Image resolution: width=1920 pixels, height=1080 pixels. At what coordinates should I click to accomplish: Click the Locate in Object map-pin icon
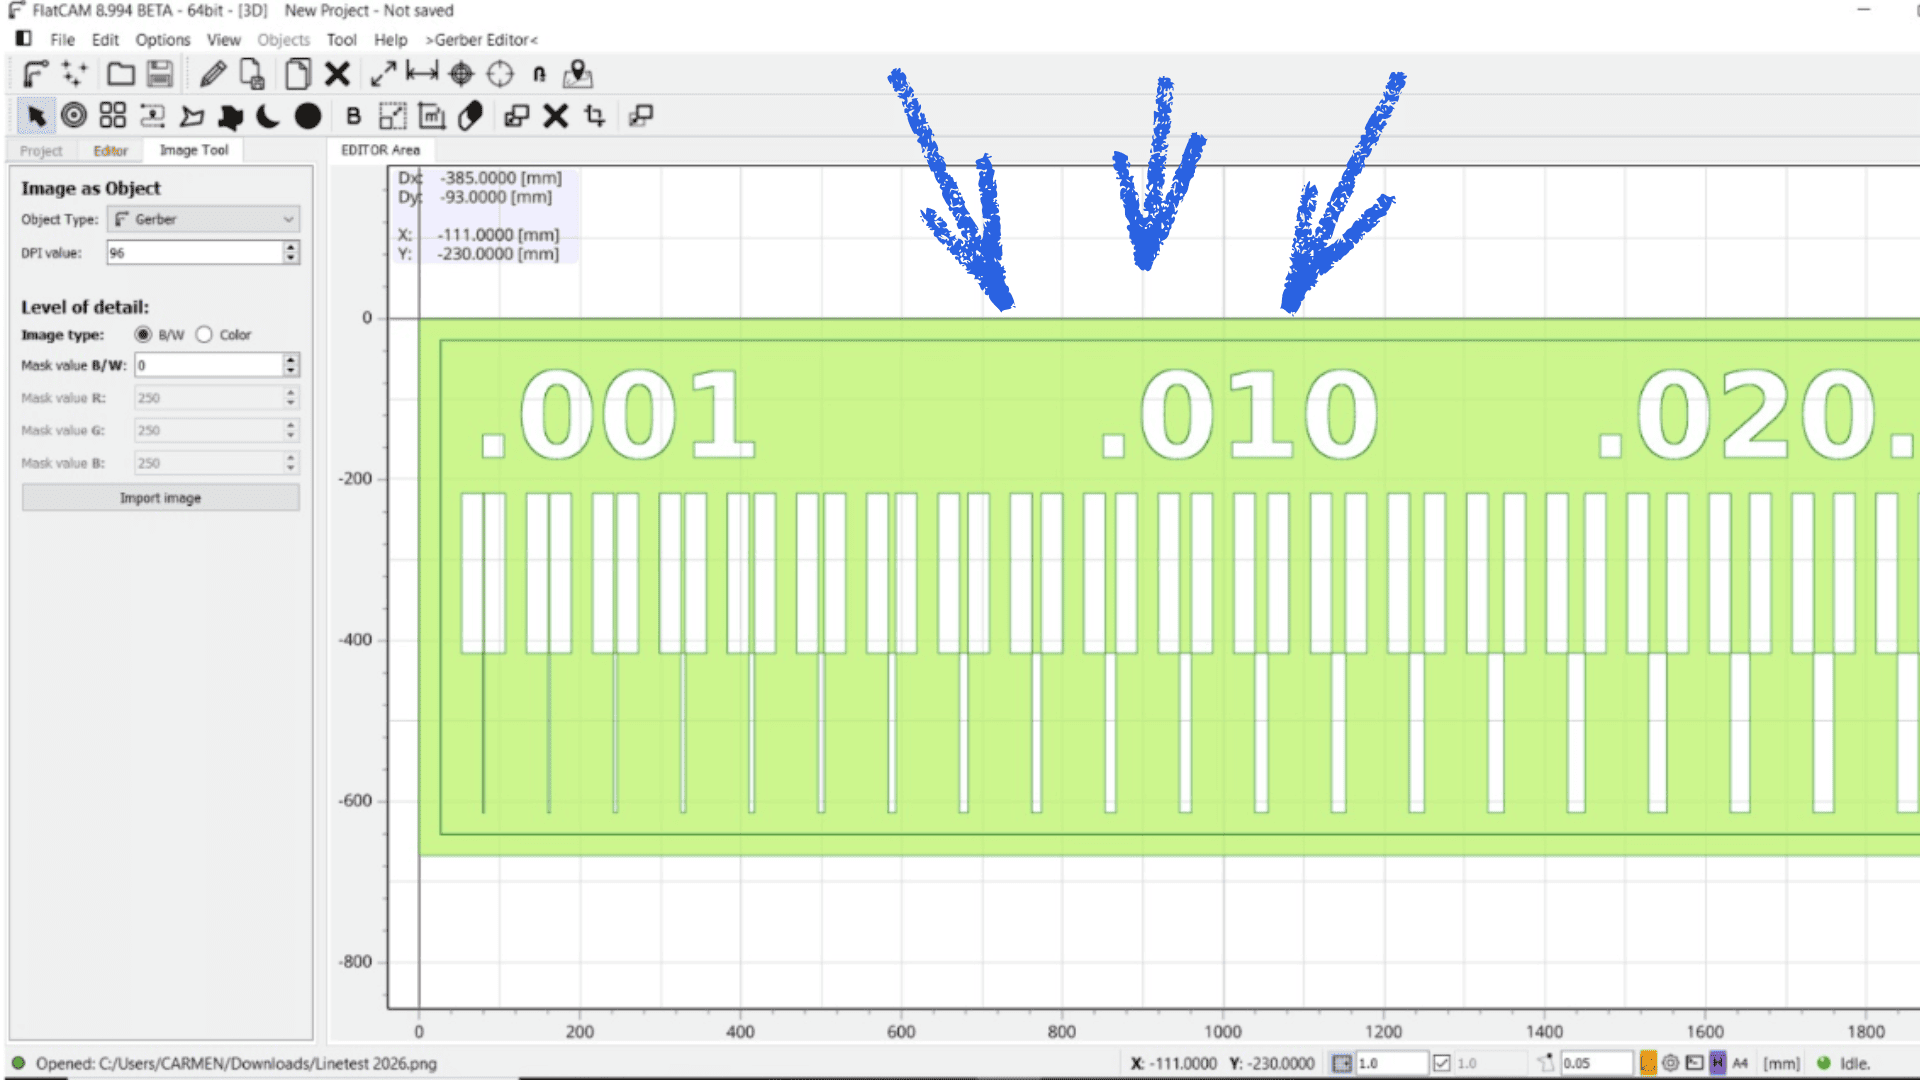pyautogui.click(x=577, y=74)
